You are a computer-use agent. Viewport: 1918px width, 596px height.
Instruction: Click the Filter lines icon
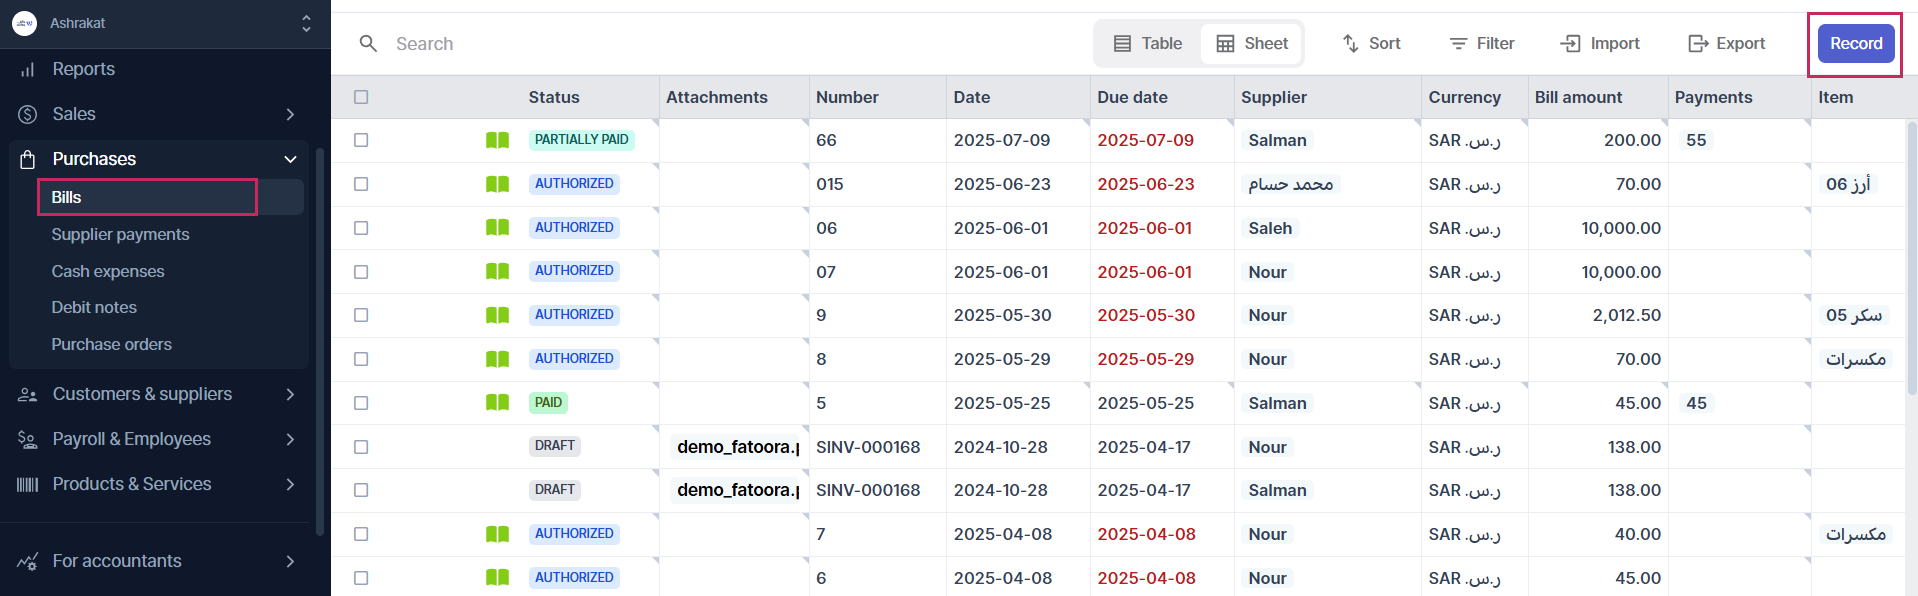point(1458,44)
